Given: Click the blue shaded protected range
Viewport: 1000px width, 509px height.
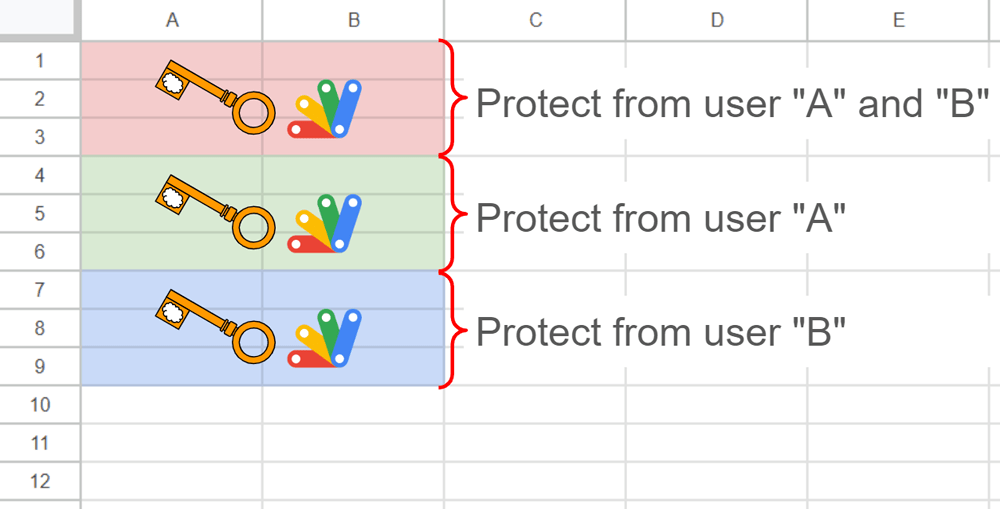Looking at the screenshot, I should (x=120, y=365).
